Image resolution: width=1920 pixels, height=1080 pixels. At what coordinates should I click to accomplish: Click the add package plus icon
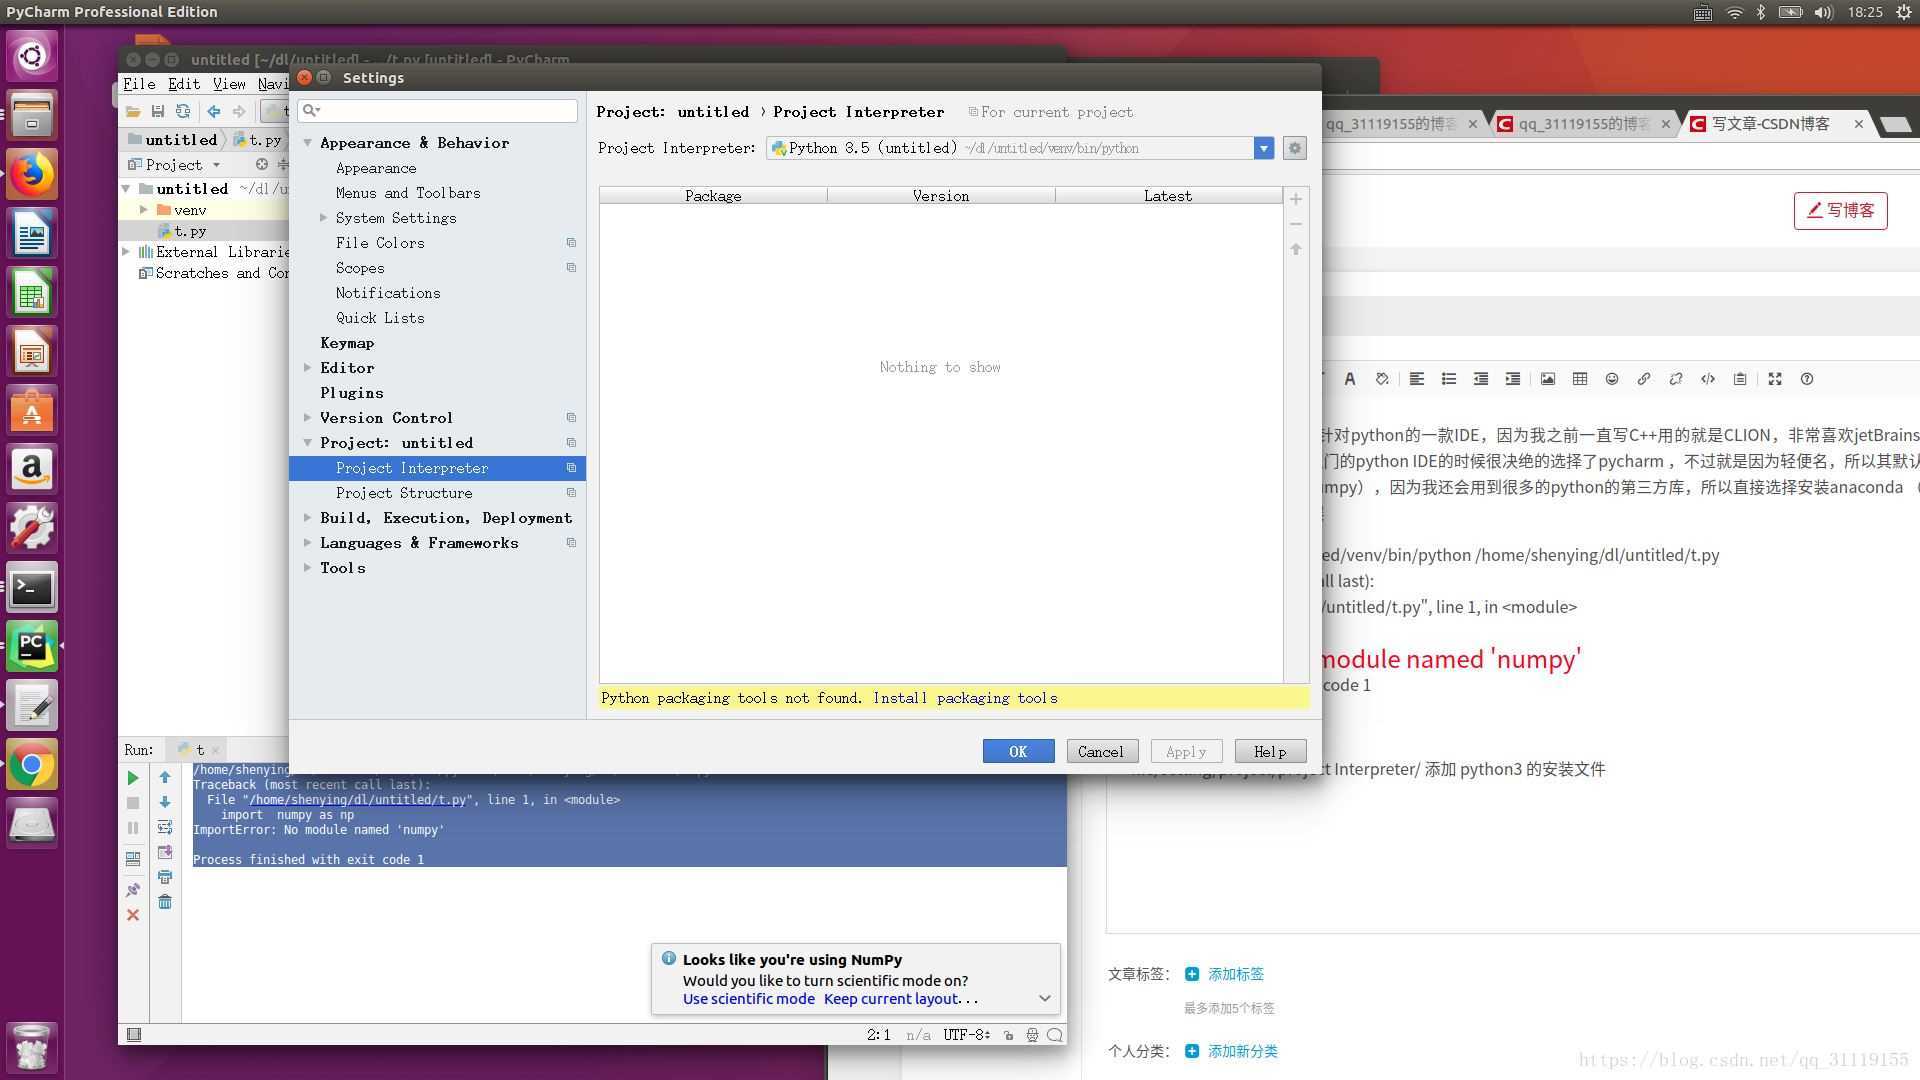[x=1295, y=199]
